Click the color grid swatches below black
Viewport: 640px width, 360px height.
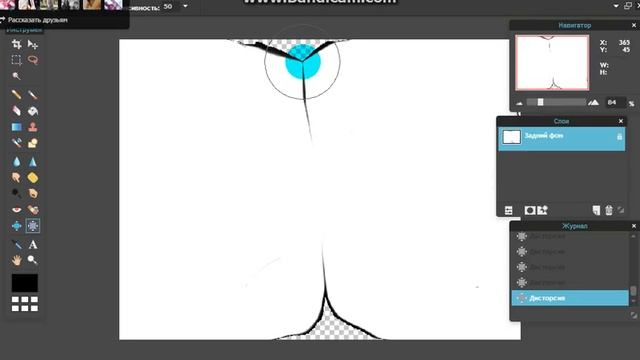coord(24,304)
